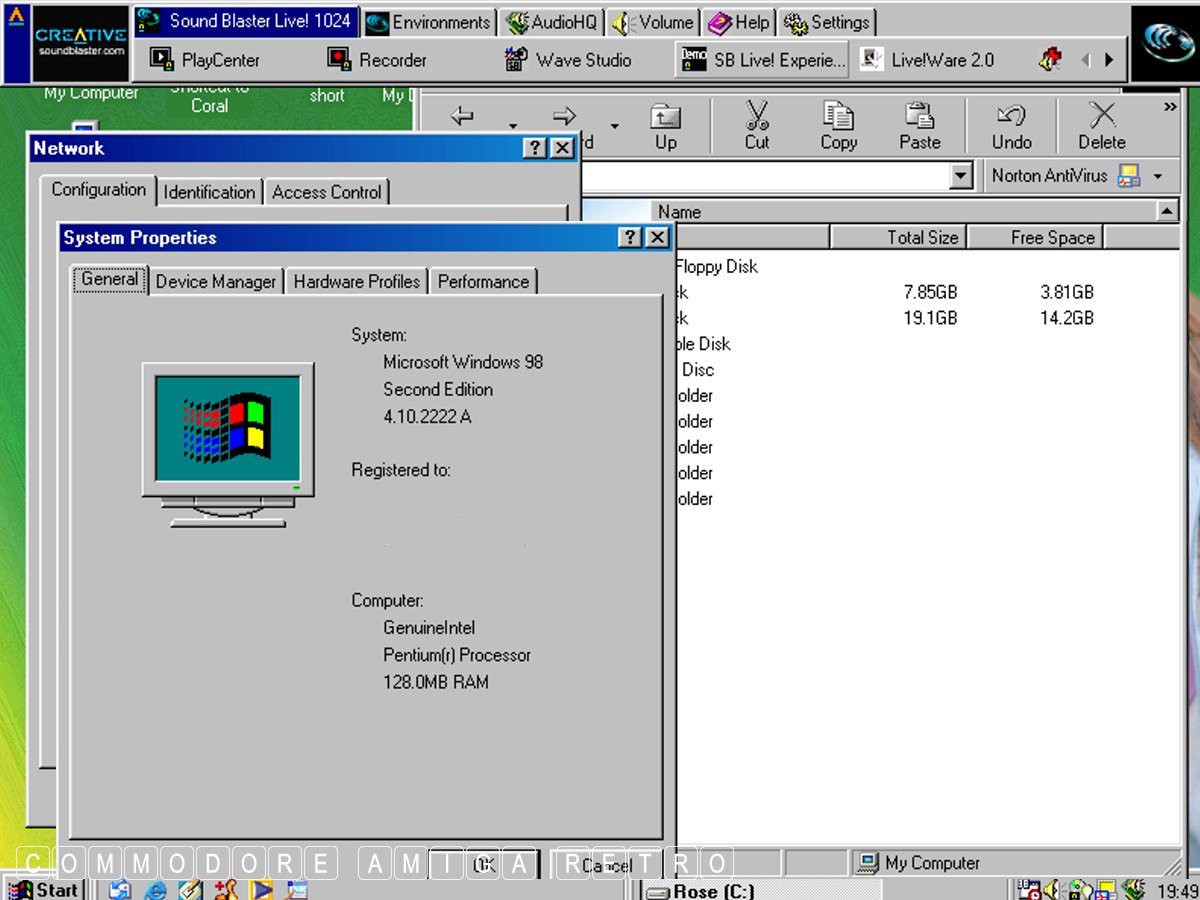Switch to the Device Manager tab
Screen dimensions: 1200x900
(x=215, y=282)
